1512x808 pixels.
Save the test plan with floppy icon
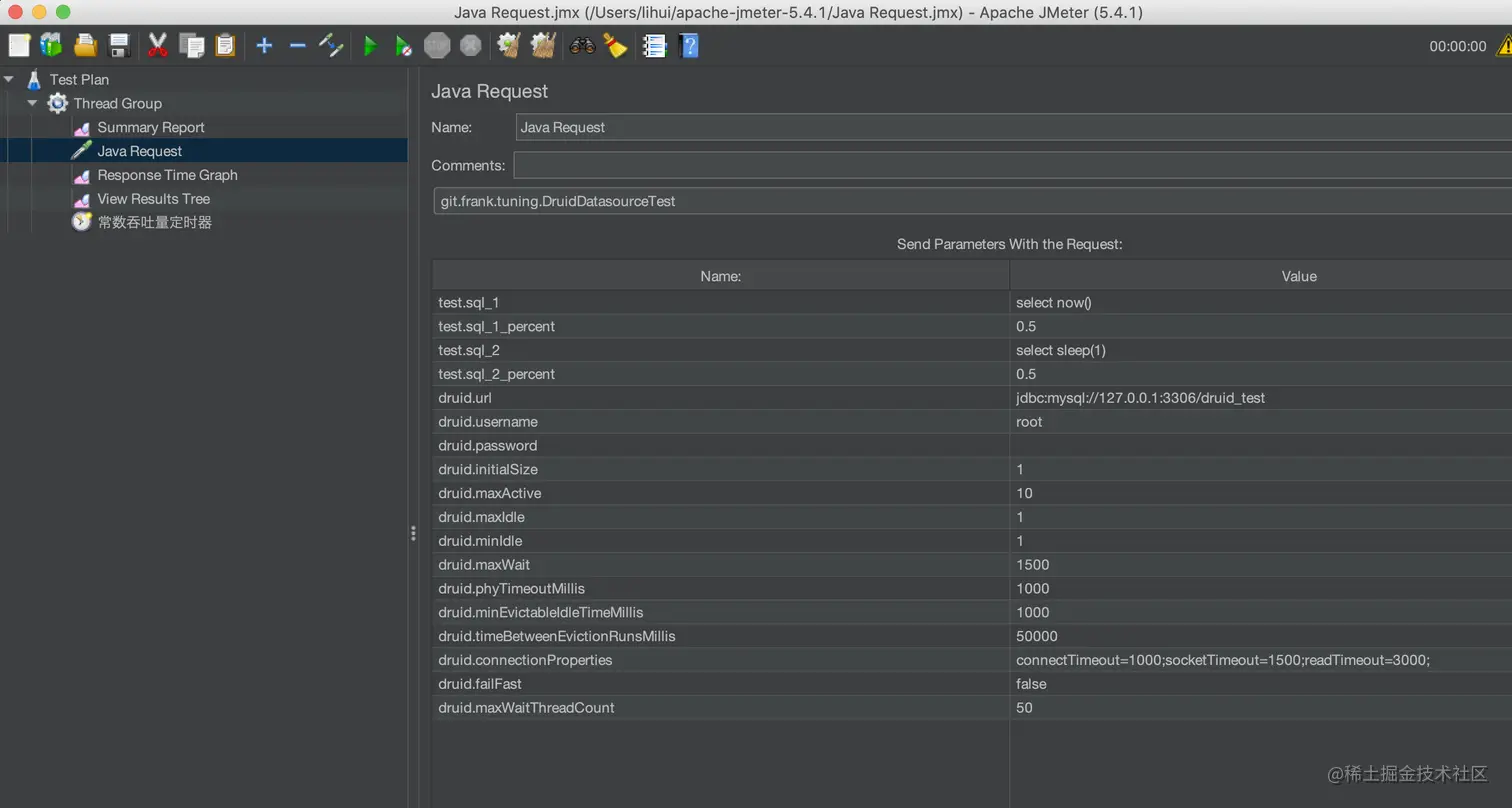(119, 45)
